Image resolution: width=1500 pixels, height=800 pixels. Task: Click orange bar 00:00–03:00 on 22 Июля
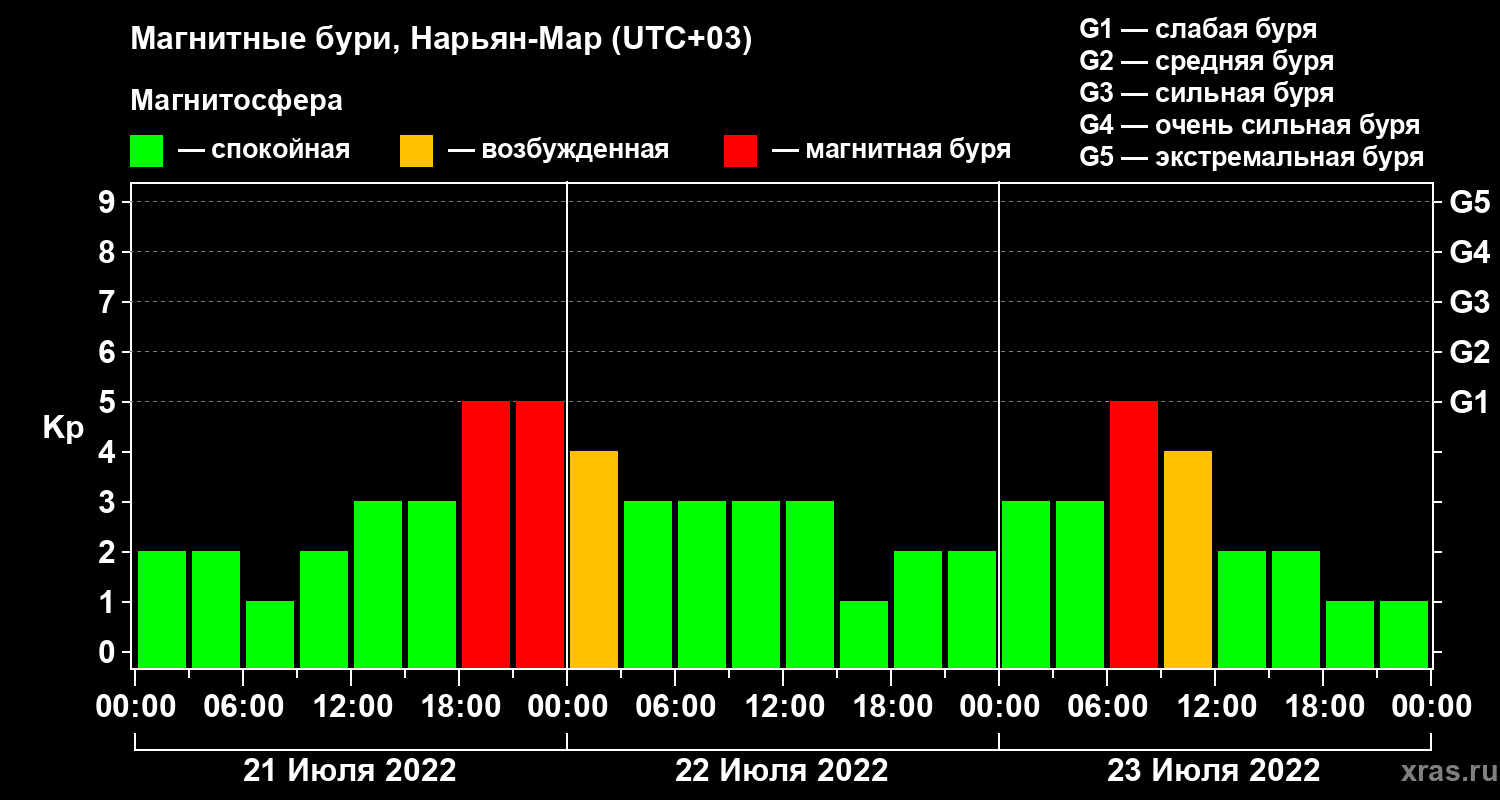pyautogui.click(x=594, y=559)
